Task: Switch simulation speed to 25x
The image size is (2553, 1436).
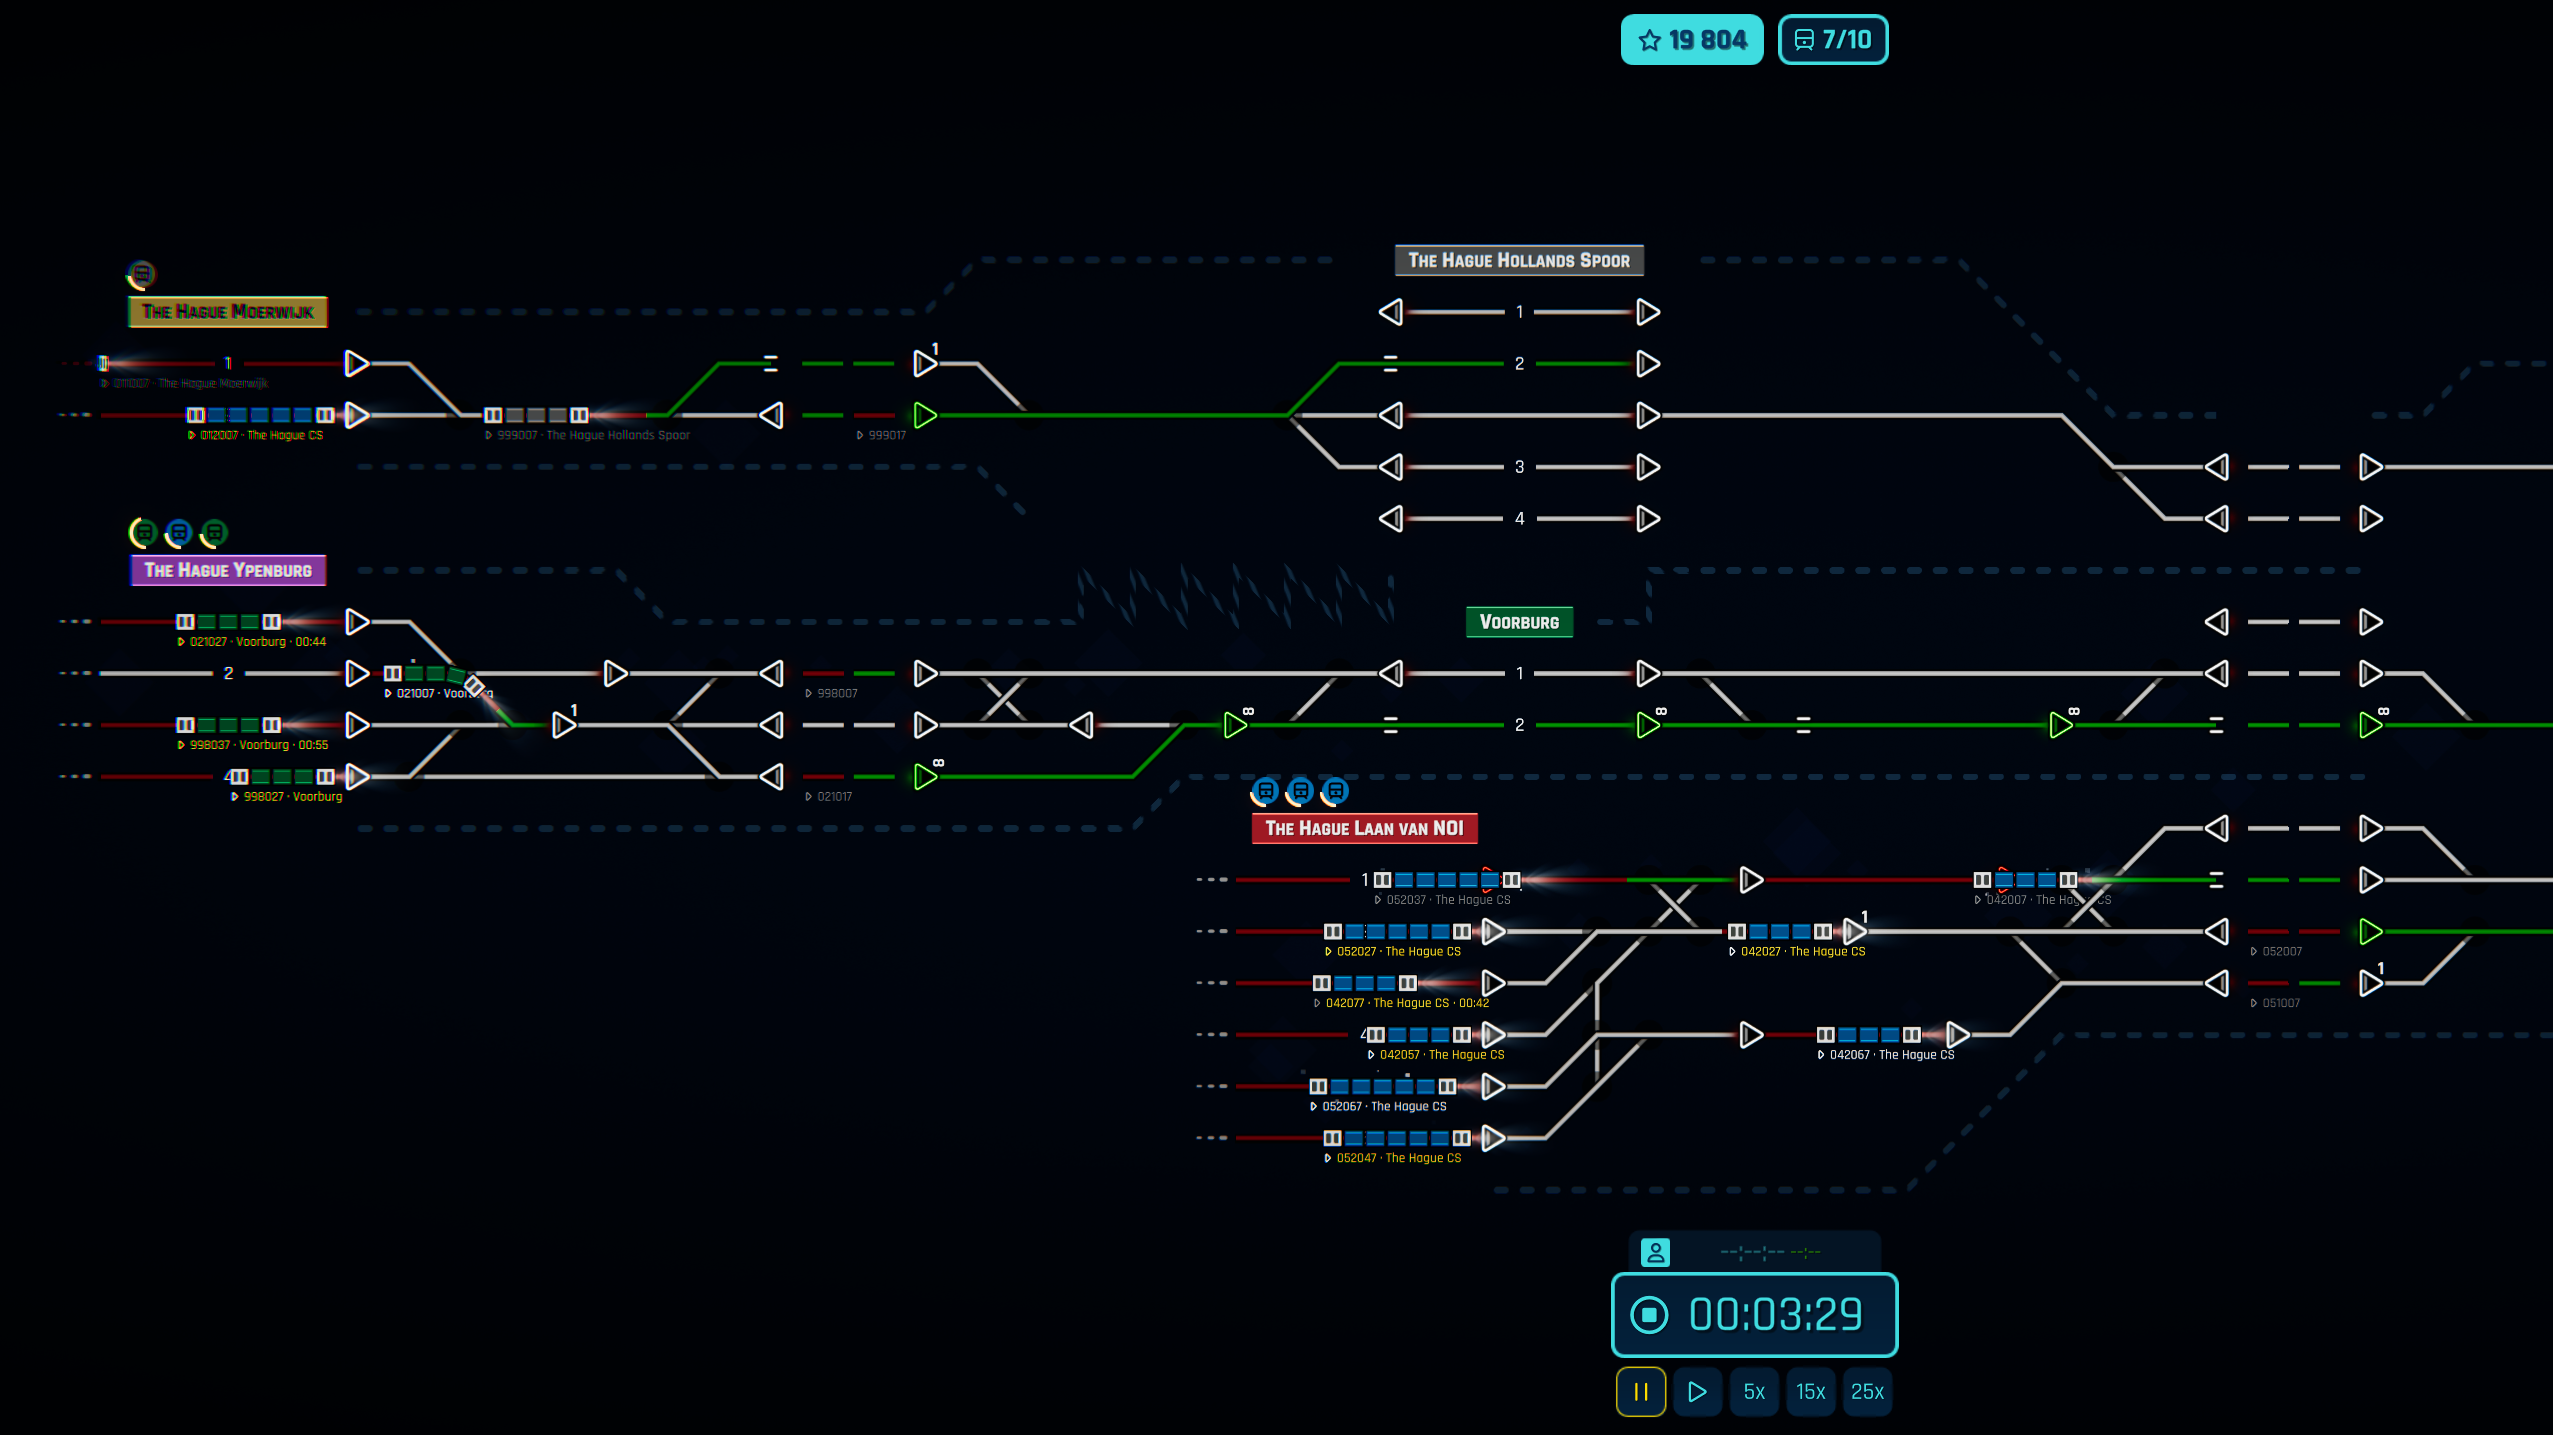Action: [1867, 1391]
